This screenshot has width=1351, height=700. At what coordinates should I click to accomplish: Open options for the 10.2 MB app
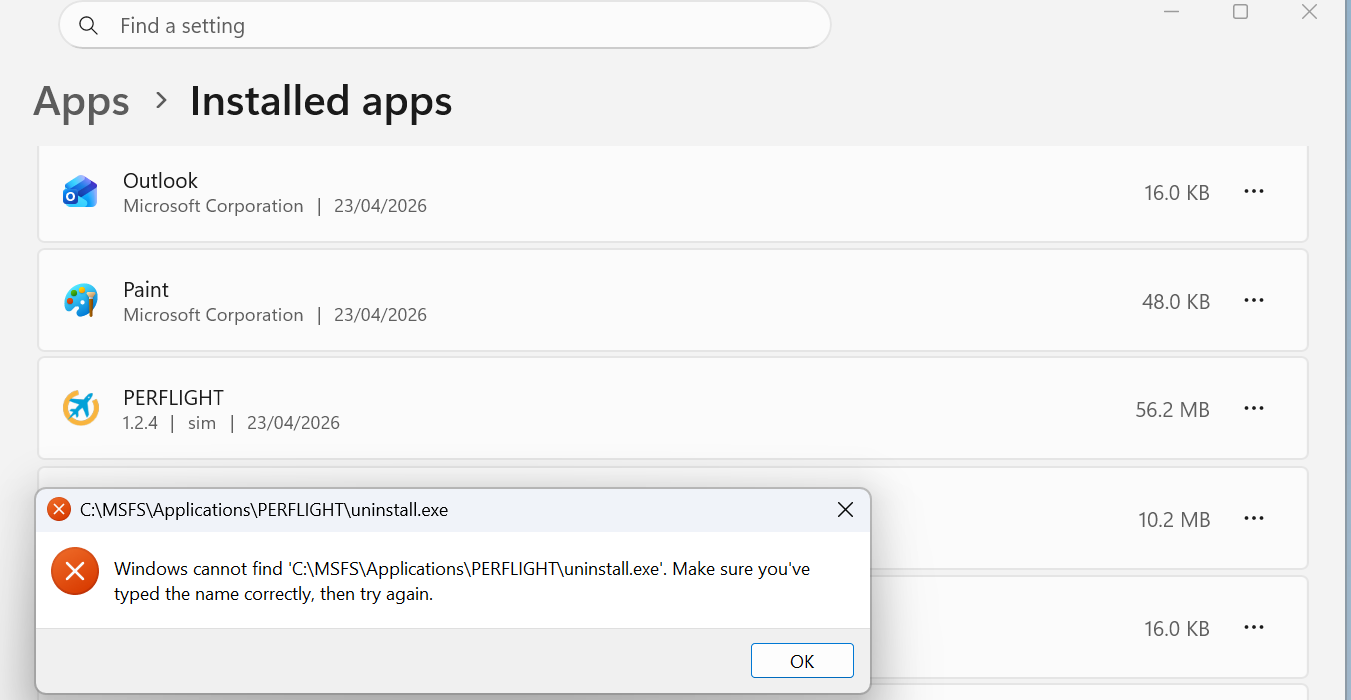(x=1254, y=518)
